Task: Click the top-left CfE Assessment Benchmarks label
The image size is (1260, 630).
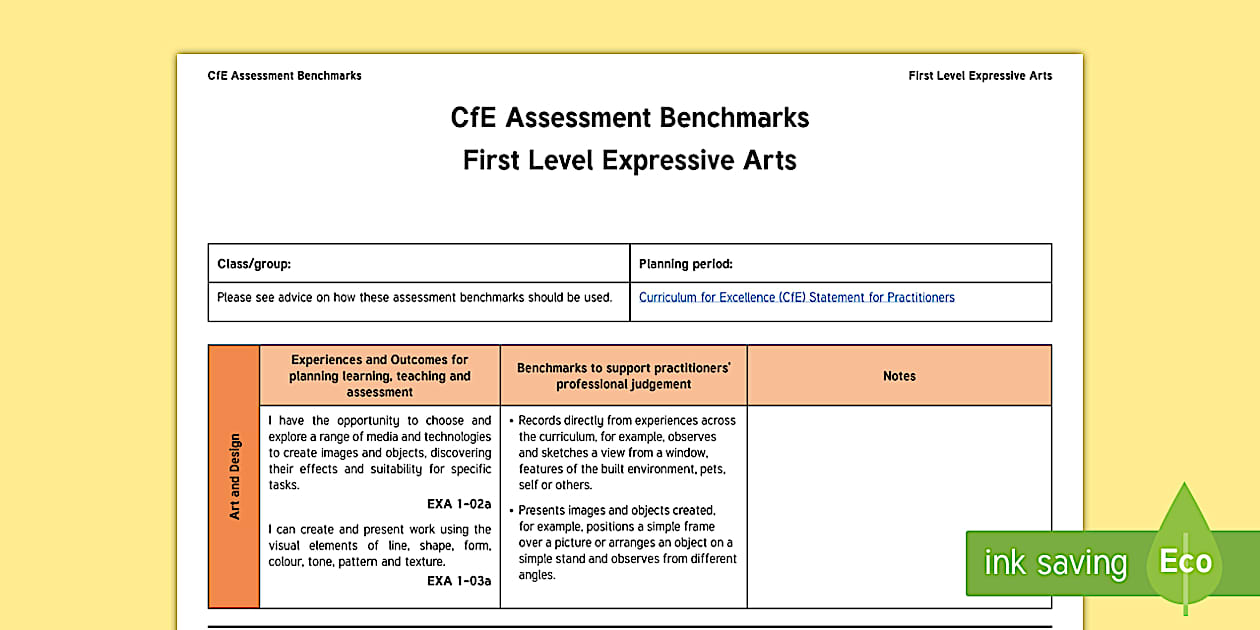Action: coord(284,75)
